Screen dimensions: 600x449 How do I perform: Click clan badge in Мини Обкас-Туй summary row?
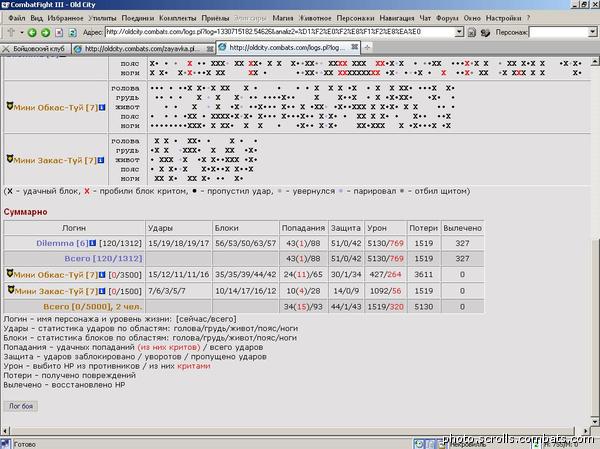10,273
